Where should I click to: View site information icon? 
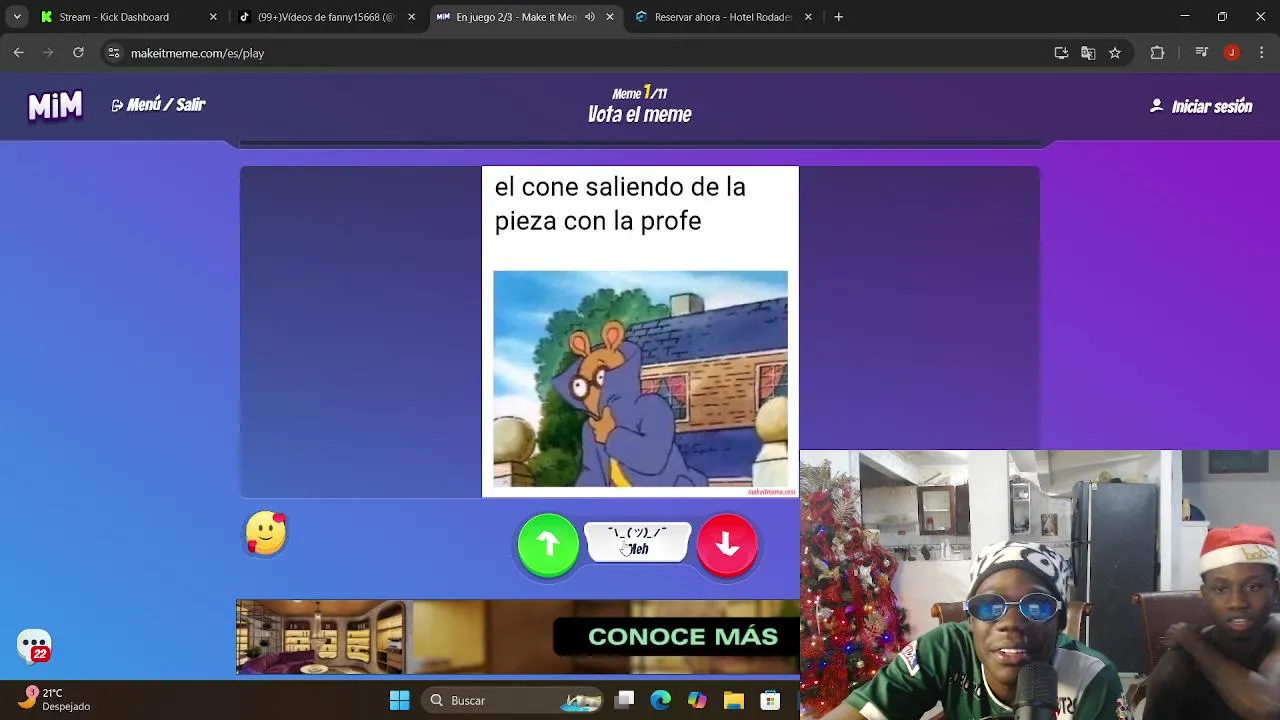pos(114,53)
